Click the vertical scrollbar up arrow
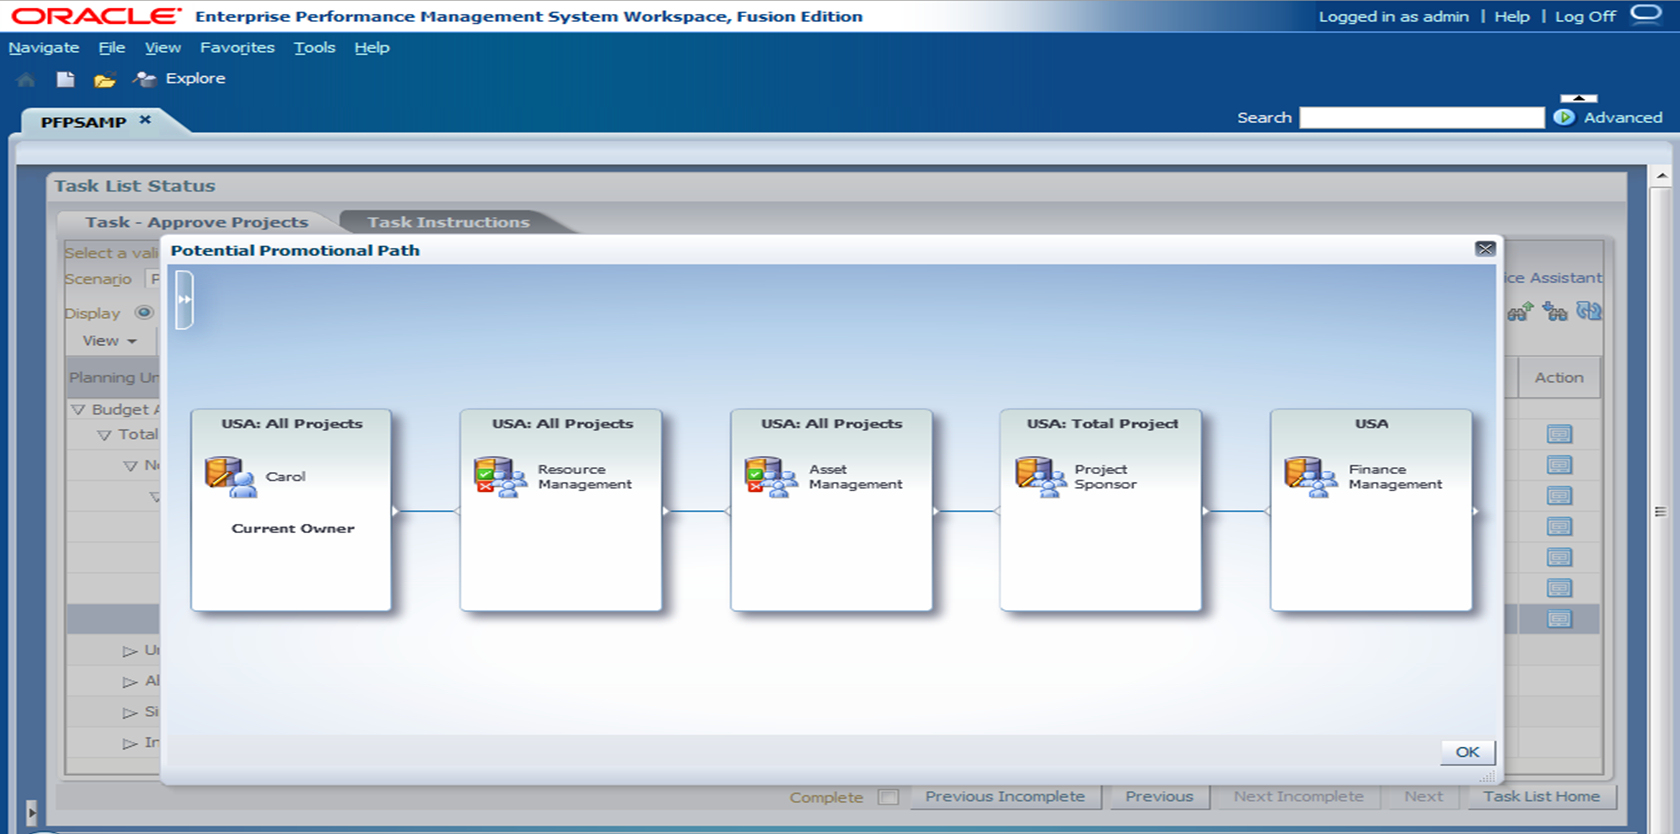The height and width of the screenshot is (834, 1680). [x=1661, y=176]
